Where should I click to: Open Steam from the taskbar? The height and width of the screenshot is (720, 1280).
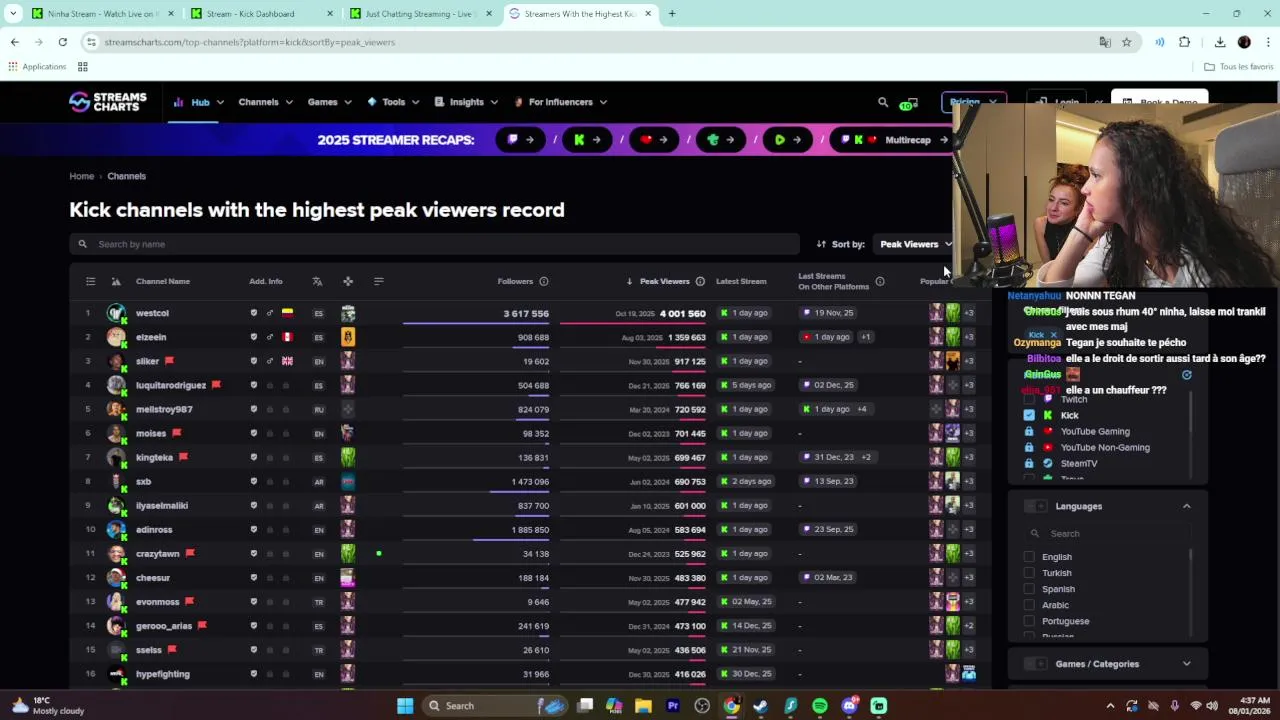click(x=761, y=706)
